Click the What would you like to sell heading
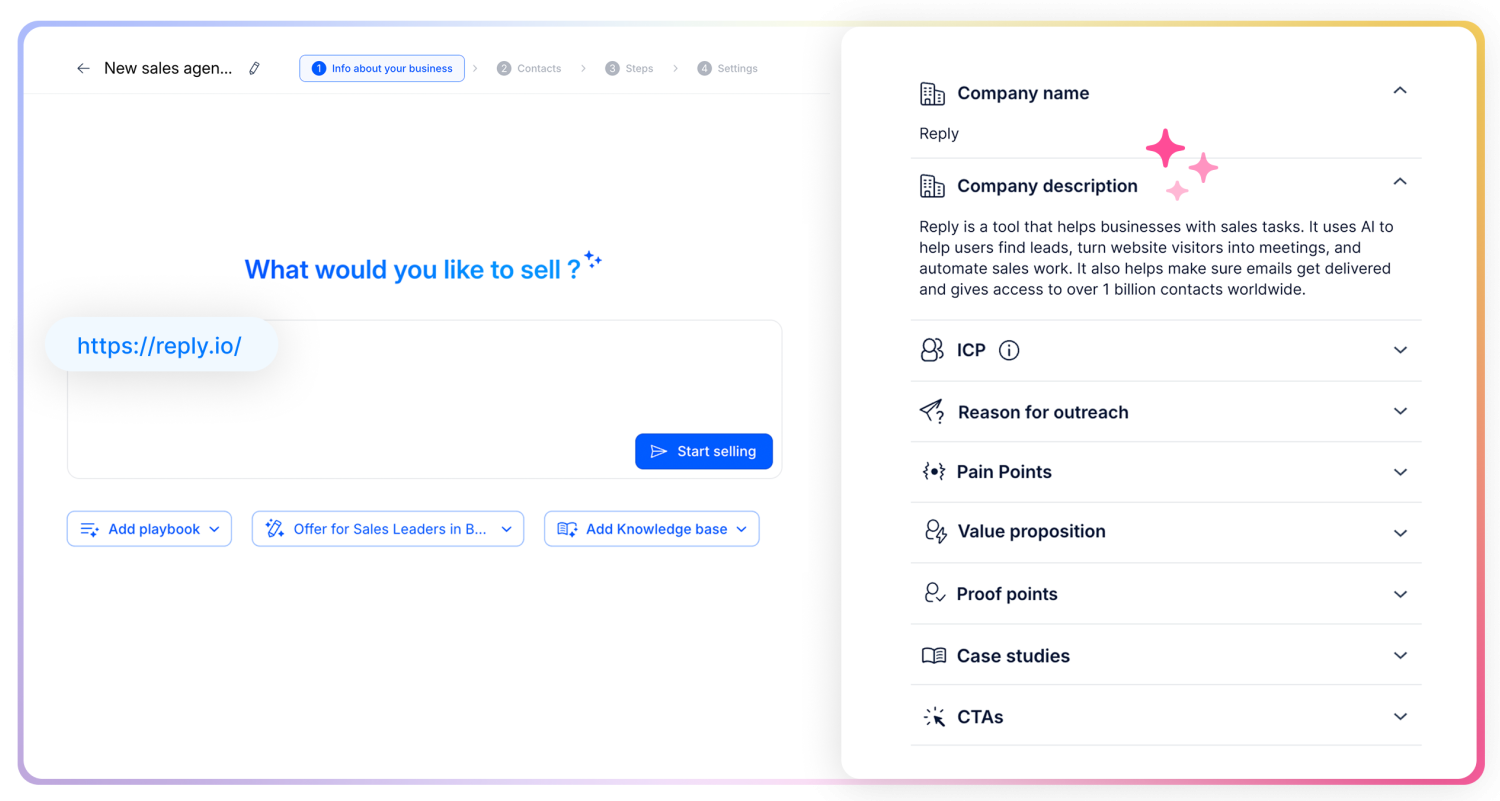The image size is (1500, 801). pyautogui.click(x=412, y=269)
